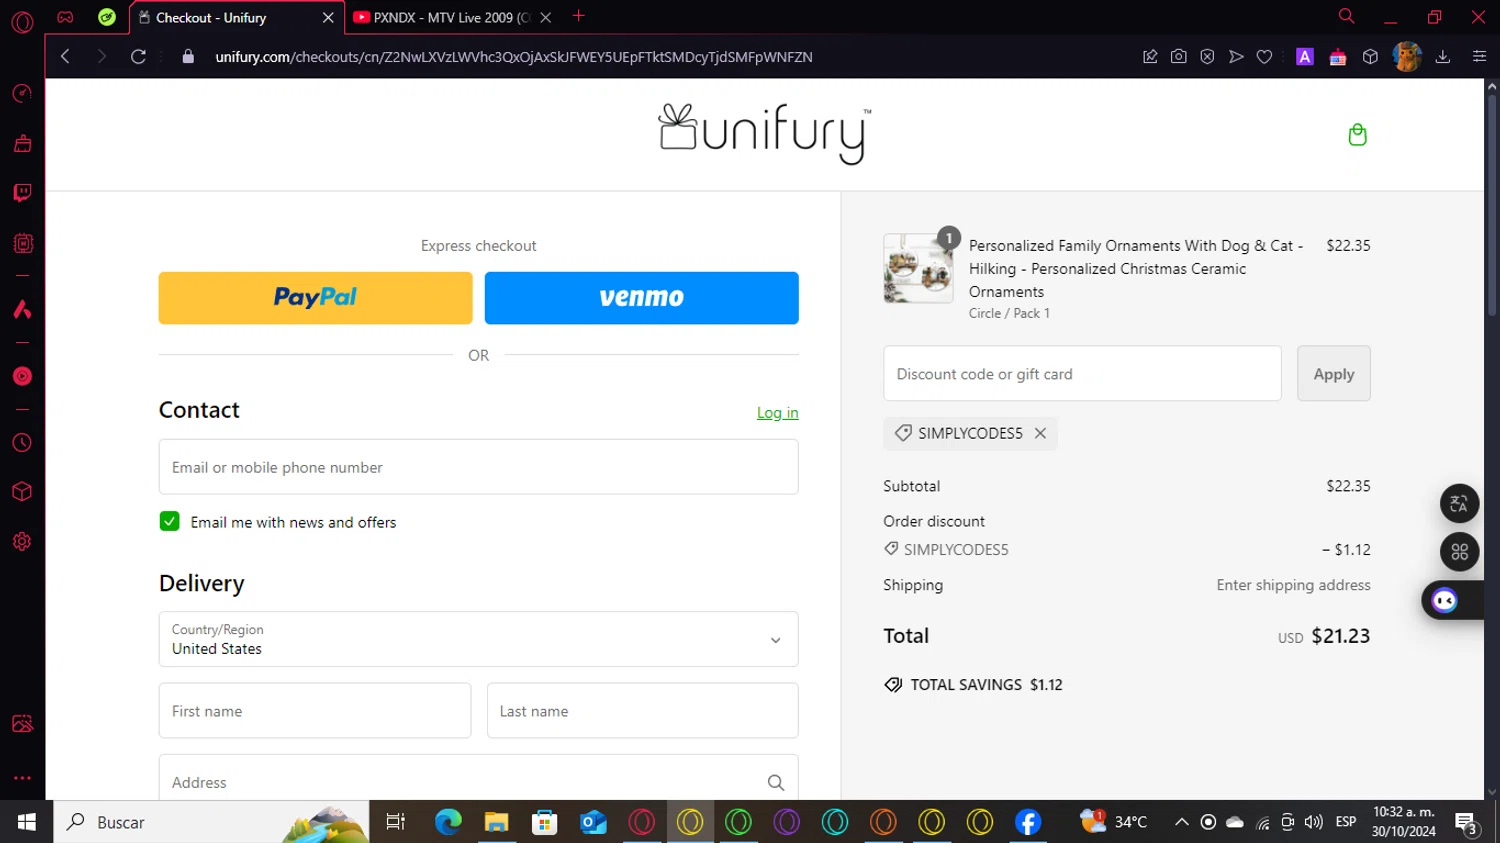
Task: Click the taskbar Buscar search box
Action: (211, 822)
